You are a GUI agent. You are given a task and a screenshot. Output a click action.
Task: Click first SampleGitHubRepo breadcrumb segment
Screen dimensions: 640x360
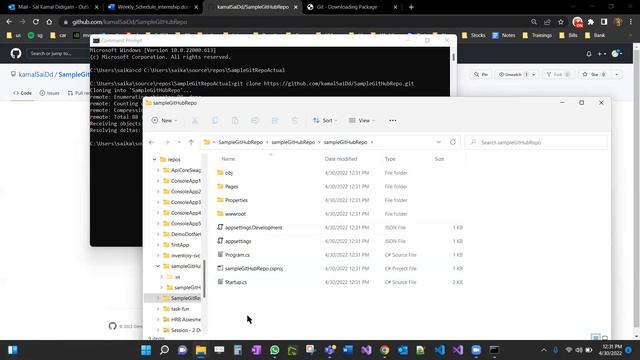(240, 142)
